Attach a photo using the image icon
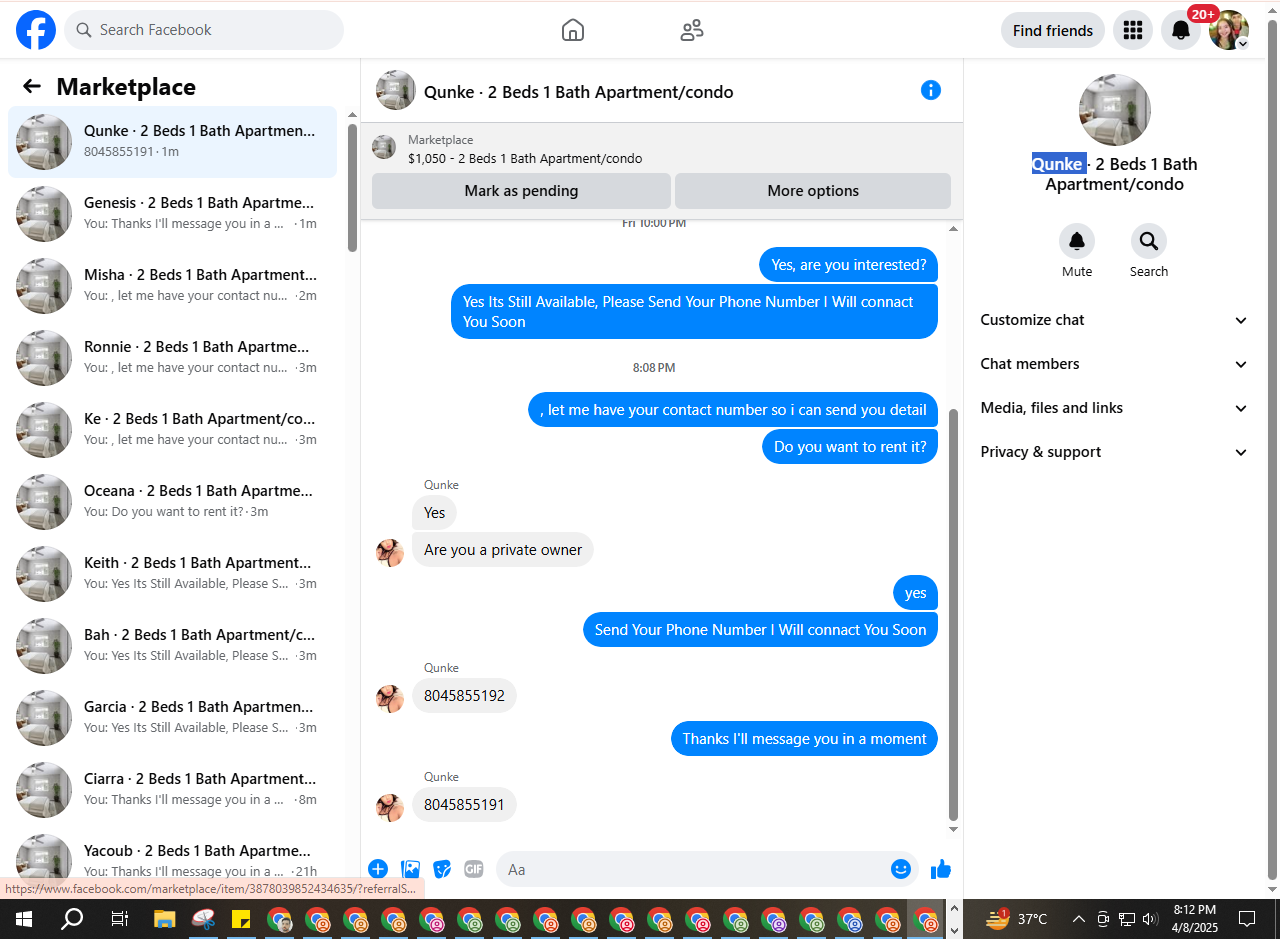Image resolution: width=1280 pixels, height=939 pixels. pyautogui.click(x=410, y=869)
